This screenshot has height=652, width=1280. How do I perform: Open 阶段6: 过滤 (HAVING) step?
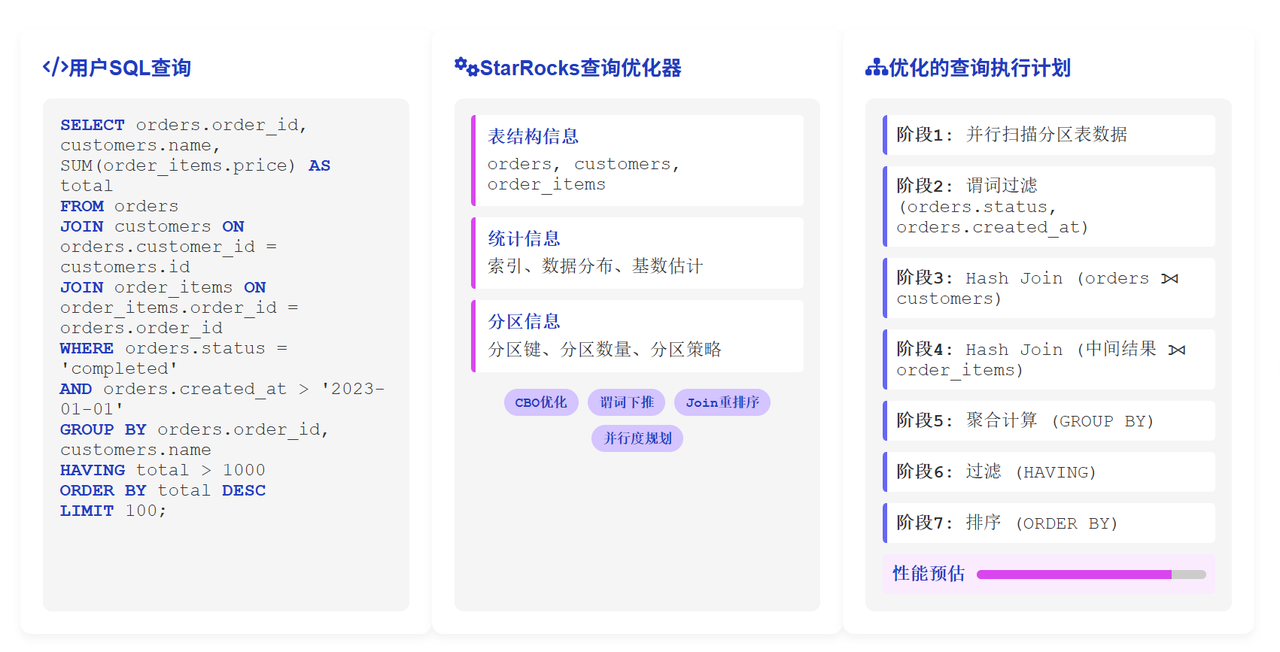(1049, 472)
